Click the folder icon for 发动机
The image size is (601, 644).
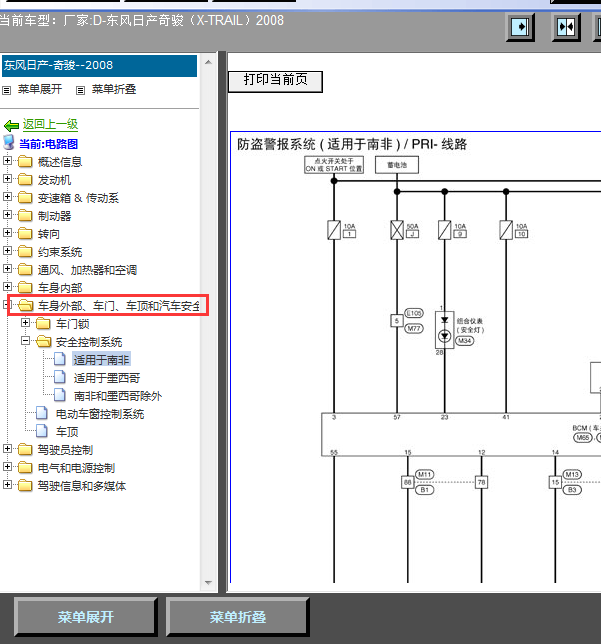point(25,179)
